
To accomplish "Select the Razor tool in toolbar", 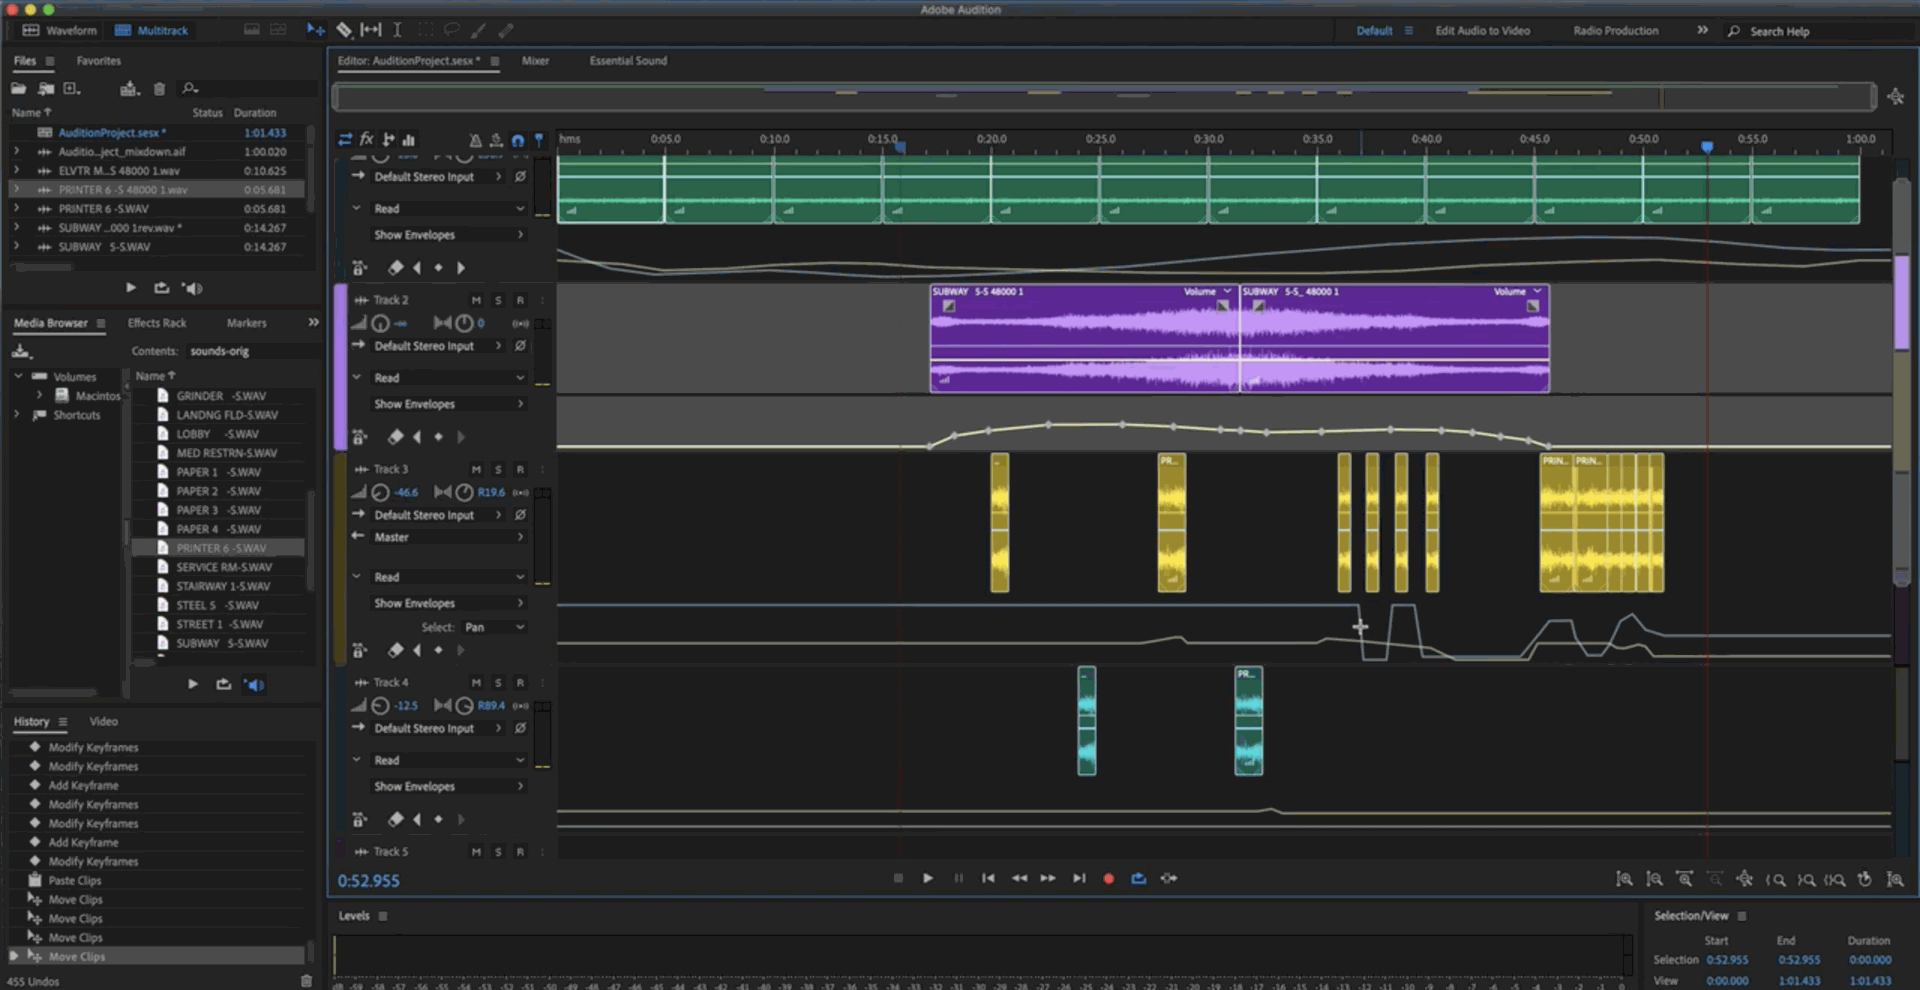I will [x=344, y=30].
